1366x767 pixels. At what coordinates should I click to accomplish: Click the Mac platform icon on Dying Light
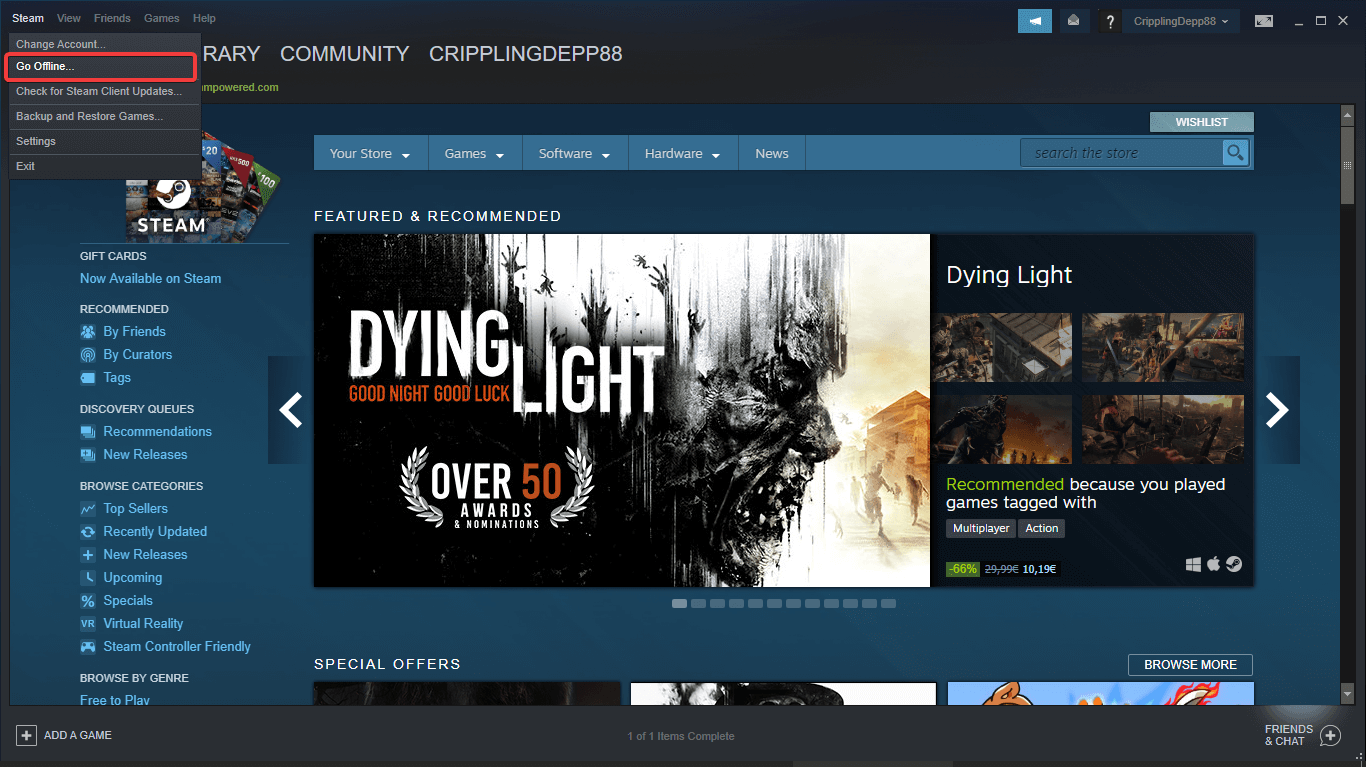[x=1214, y=565]
